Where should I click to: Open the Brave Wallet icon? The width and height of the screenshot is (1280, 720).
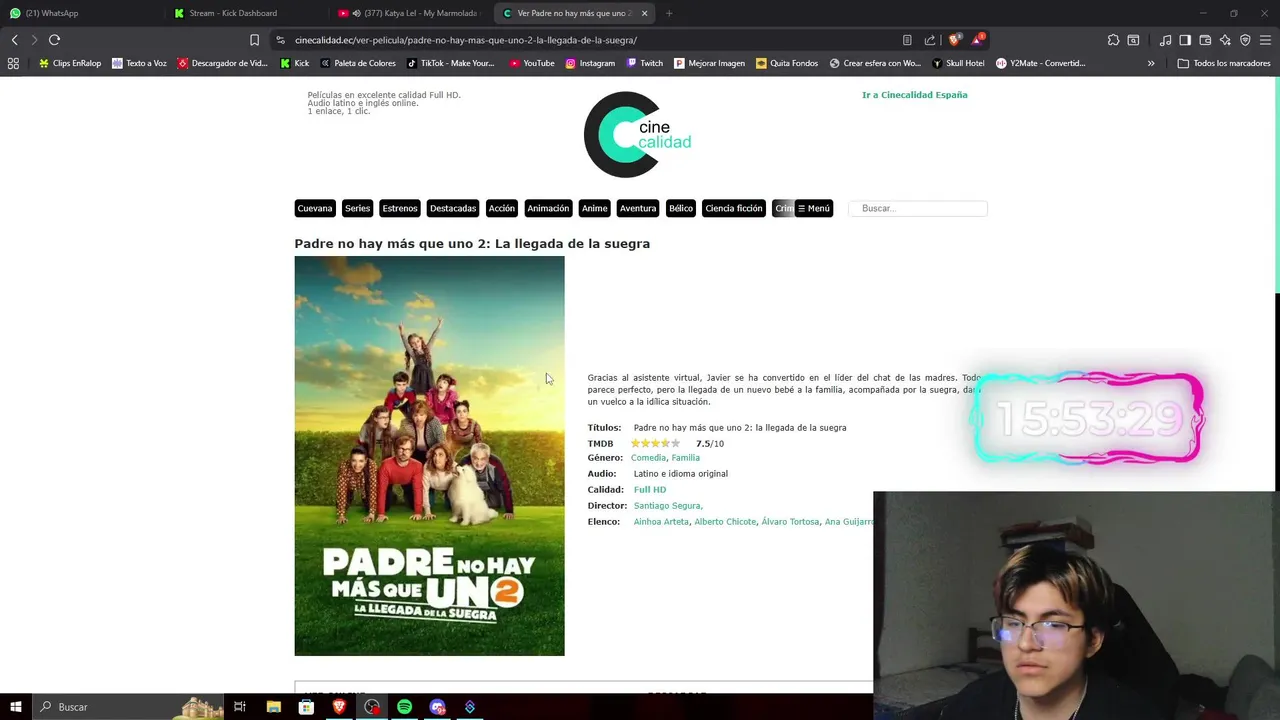(1205, 40)
